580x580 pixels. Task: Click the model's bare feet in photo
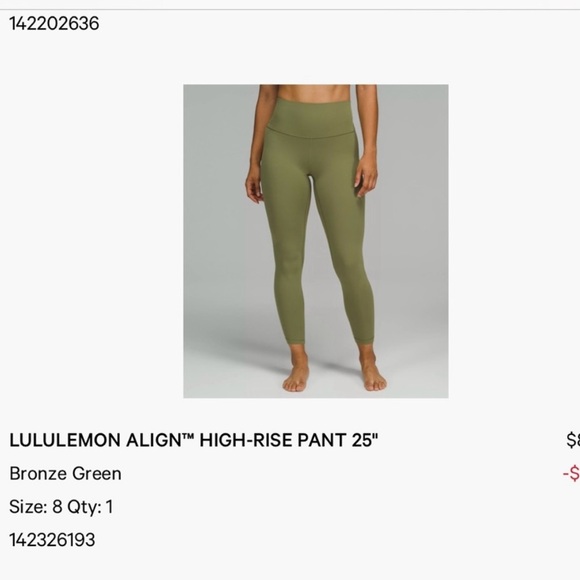pyautogui.click(x=335, y=374)
